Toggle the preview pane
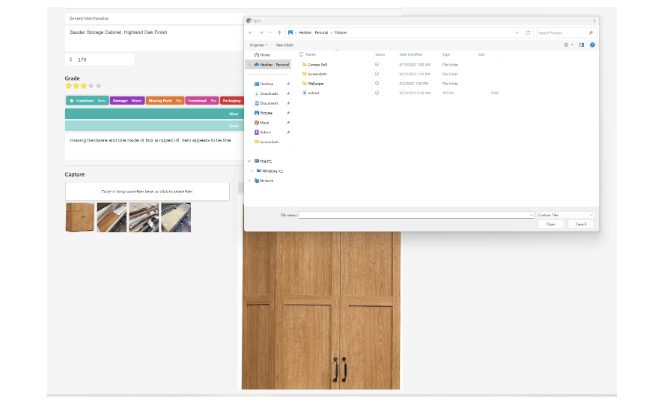664x410 pixels. pyautogui.click(x=581, y=45)
